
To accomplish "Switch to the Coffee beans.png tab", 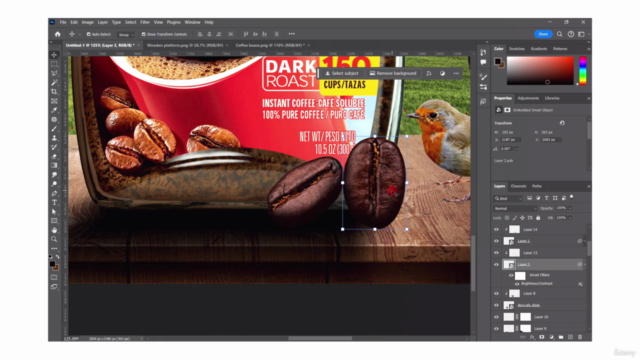I will coord(270,45).
